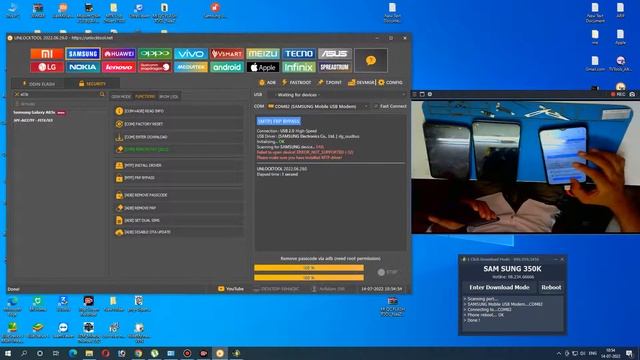Run [ADB] REMOVE PASSCODE function

point(178,195)
